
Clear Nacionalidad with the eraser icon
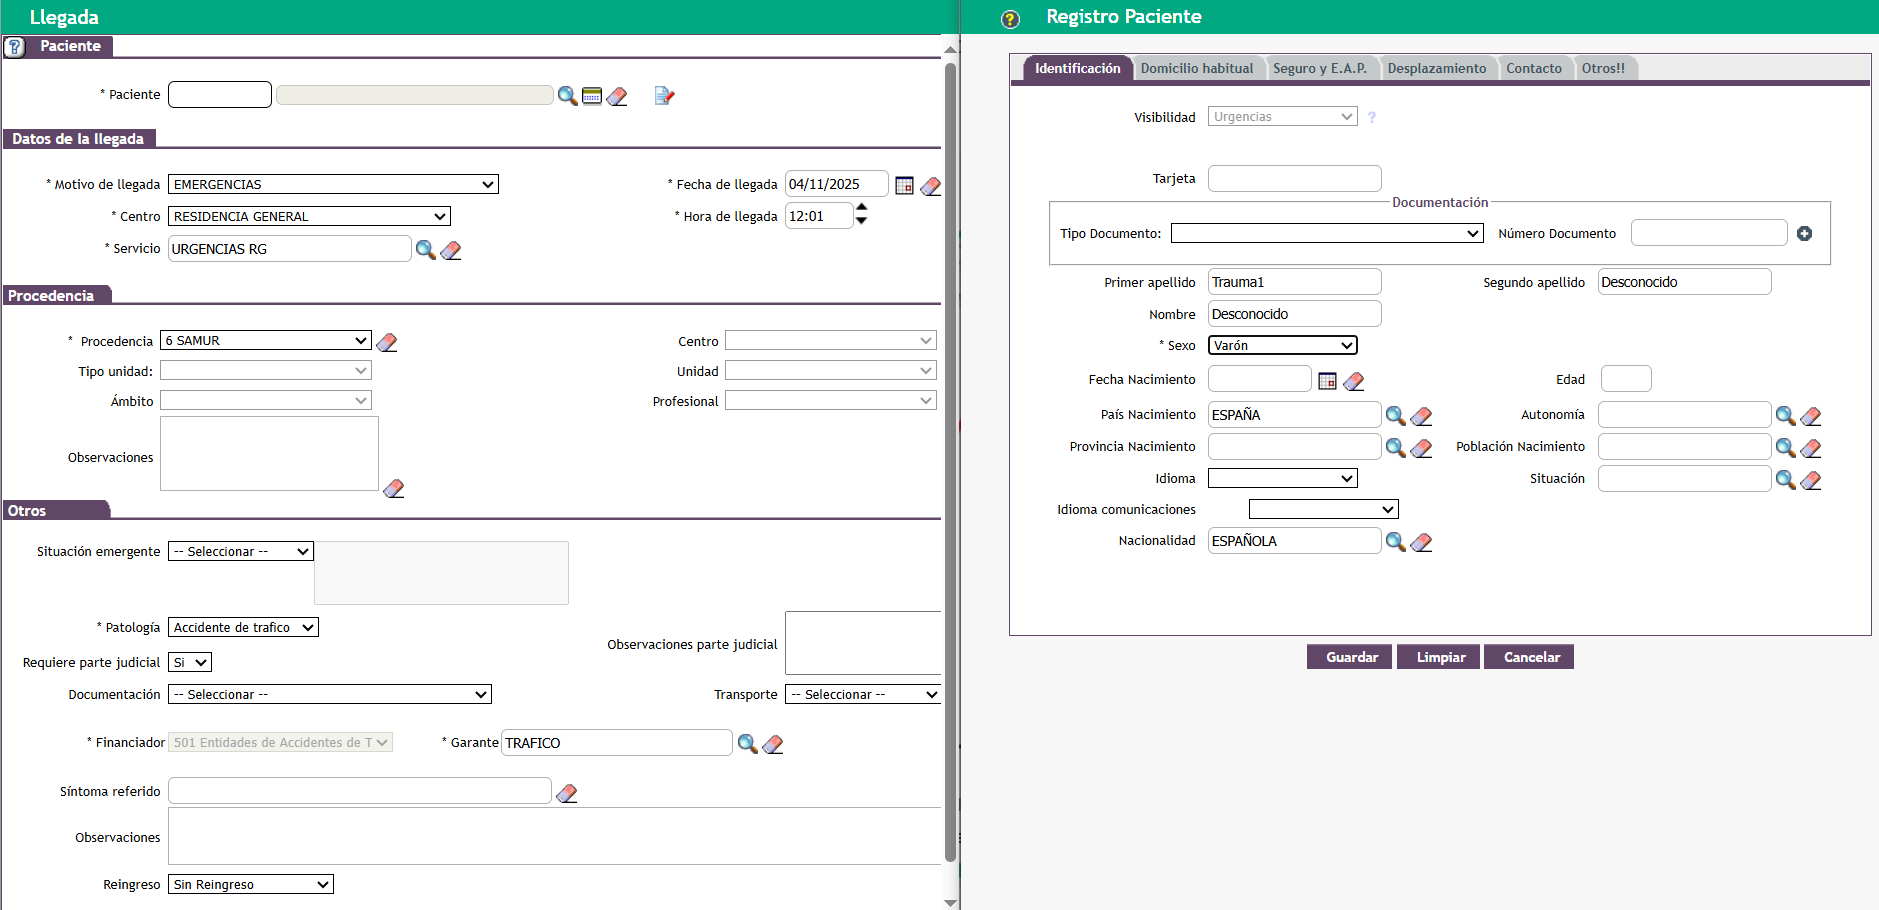[1421, 542]
